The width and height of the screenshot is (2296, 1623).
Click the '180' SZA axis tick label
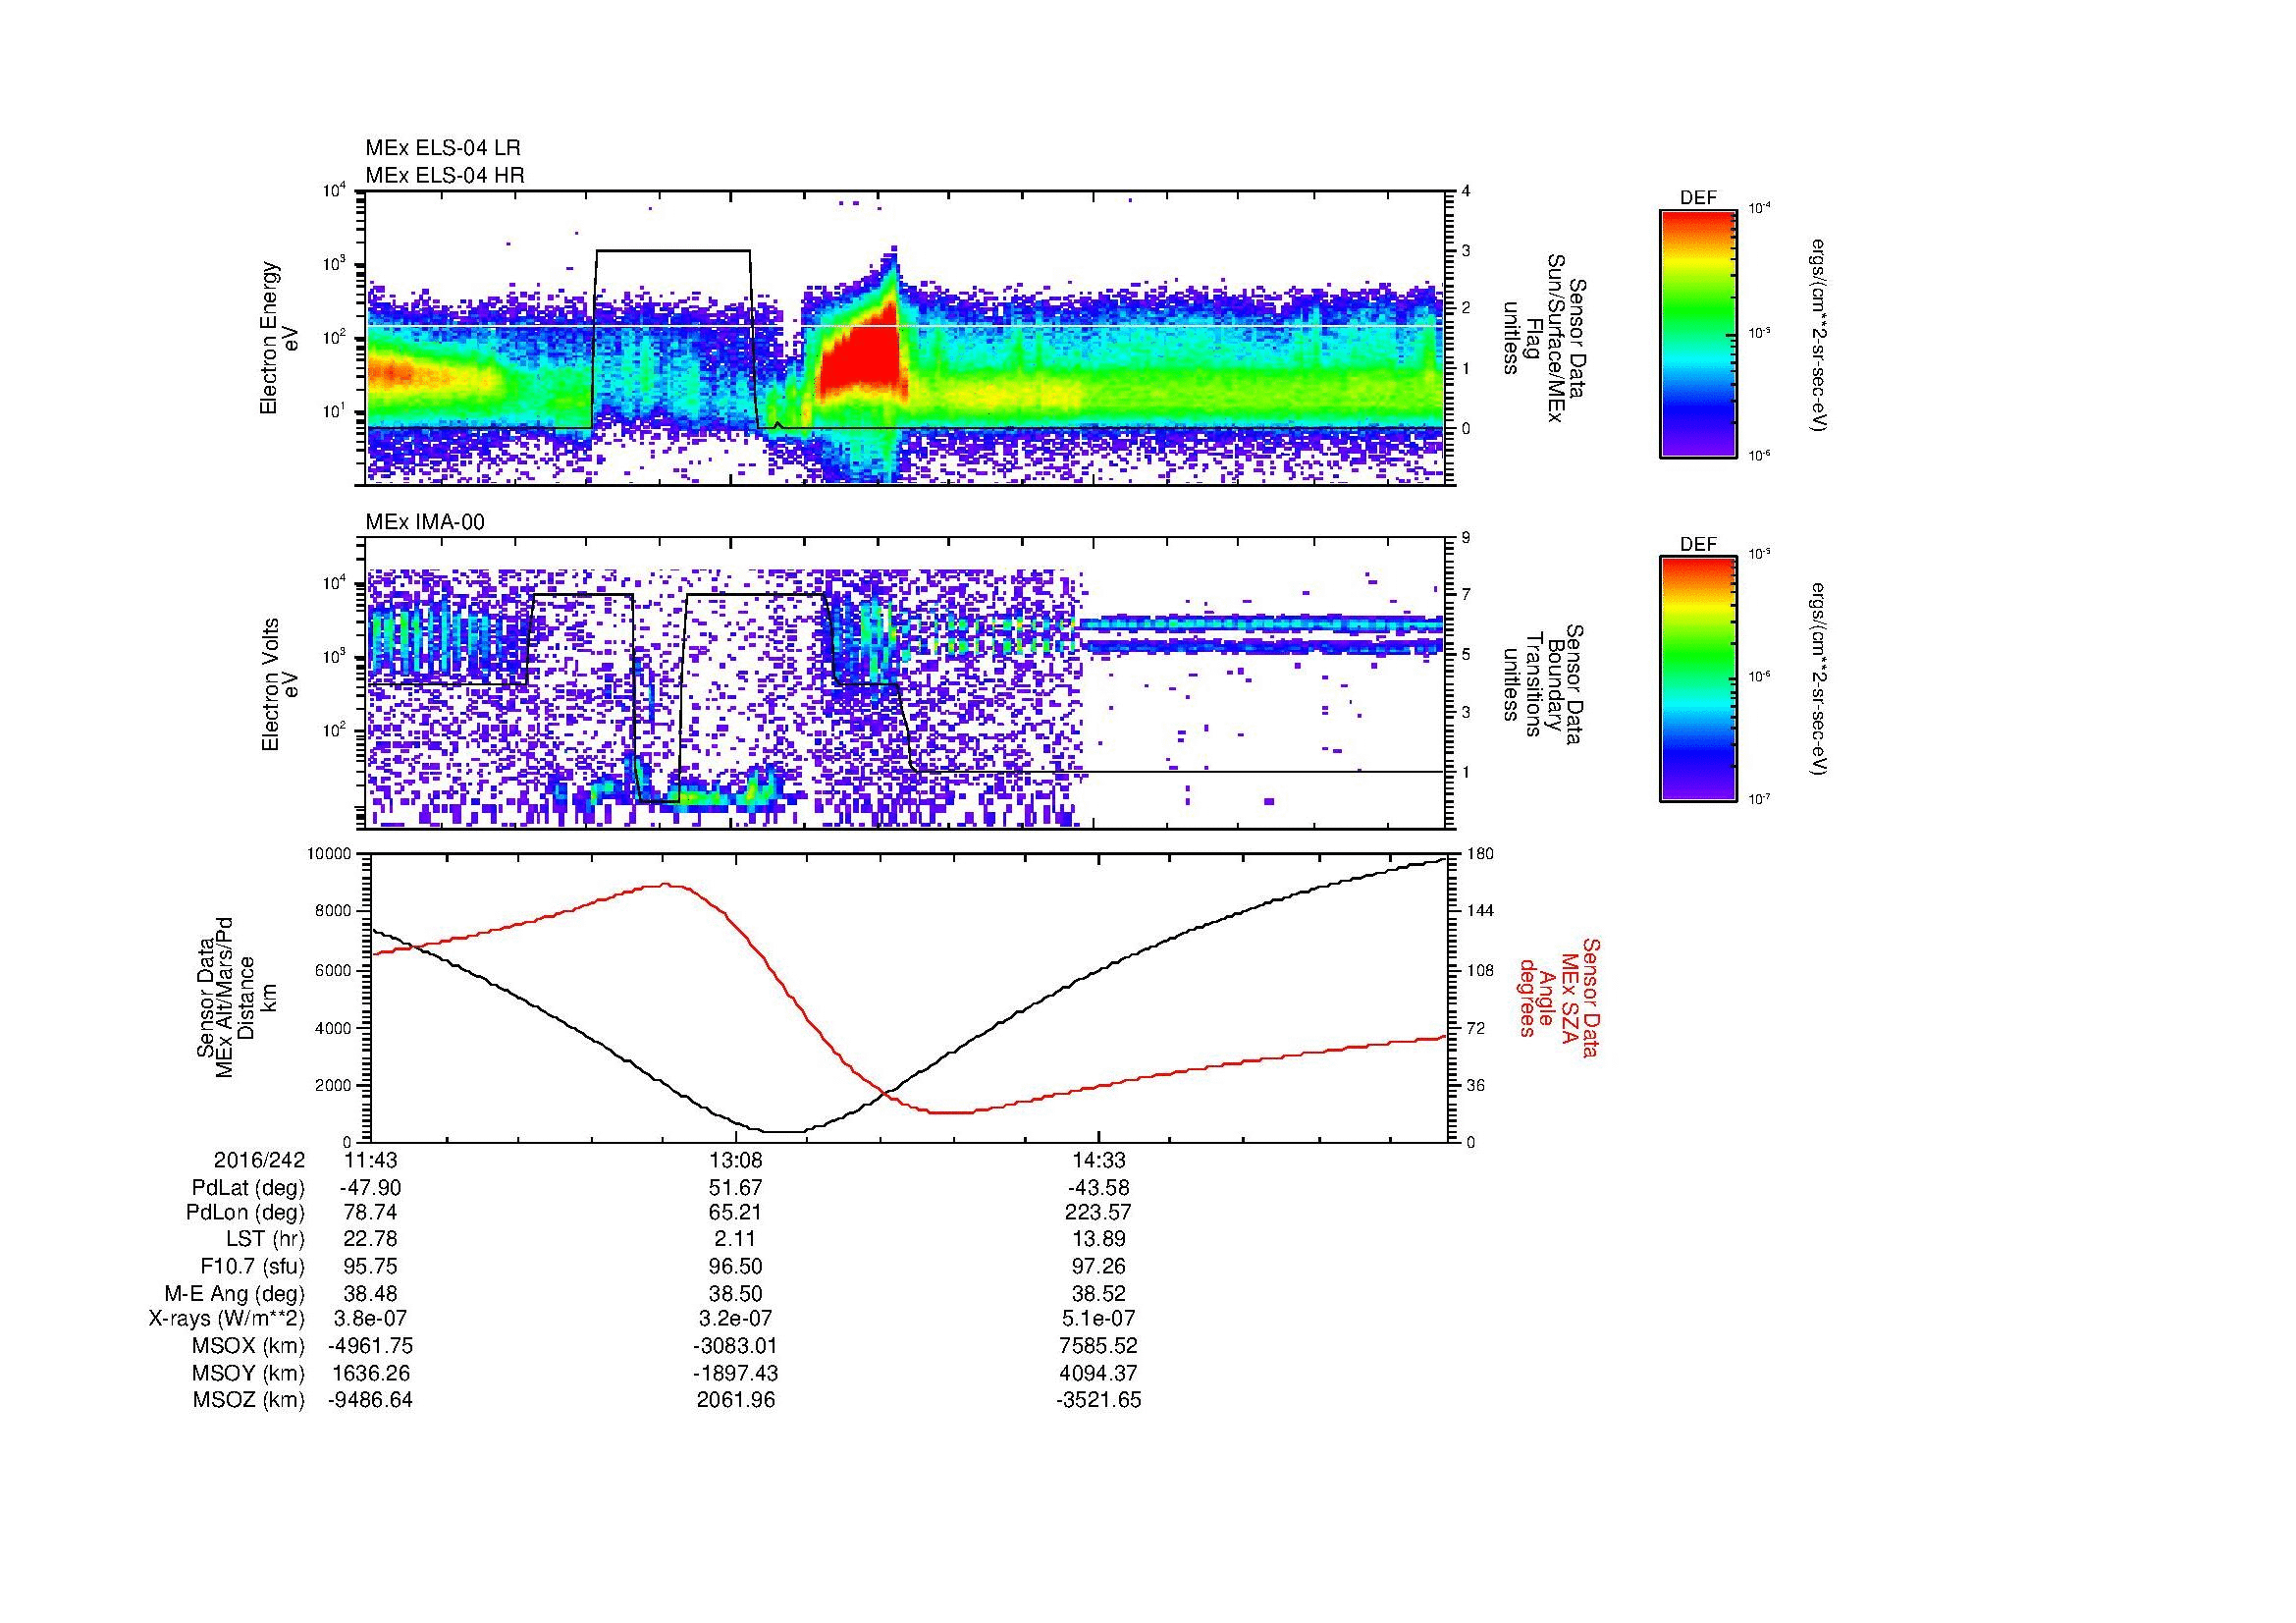point(1479,853)
